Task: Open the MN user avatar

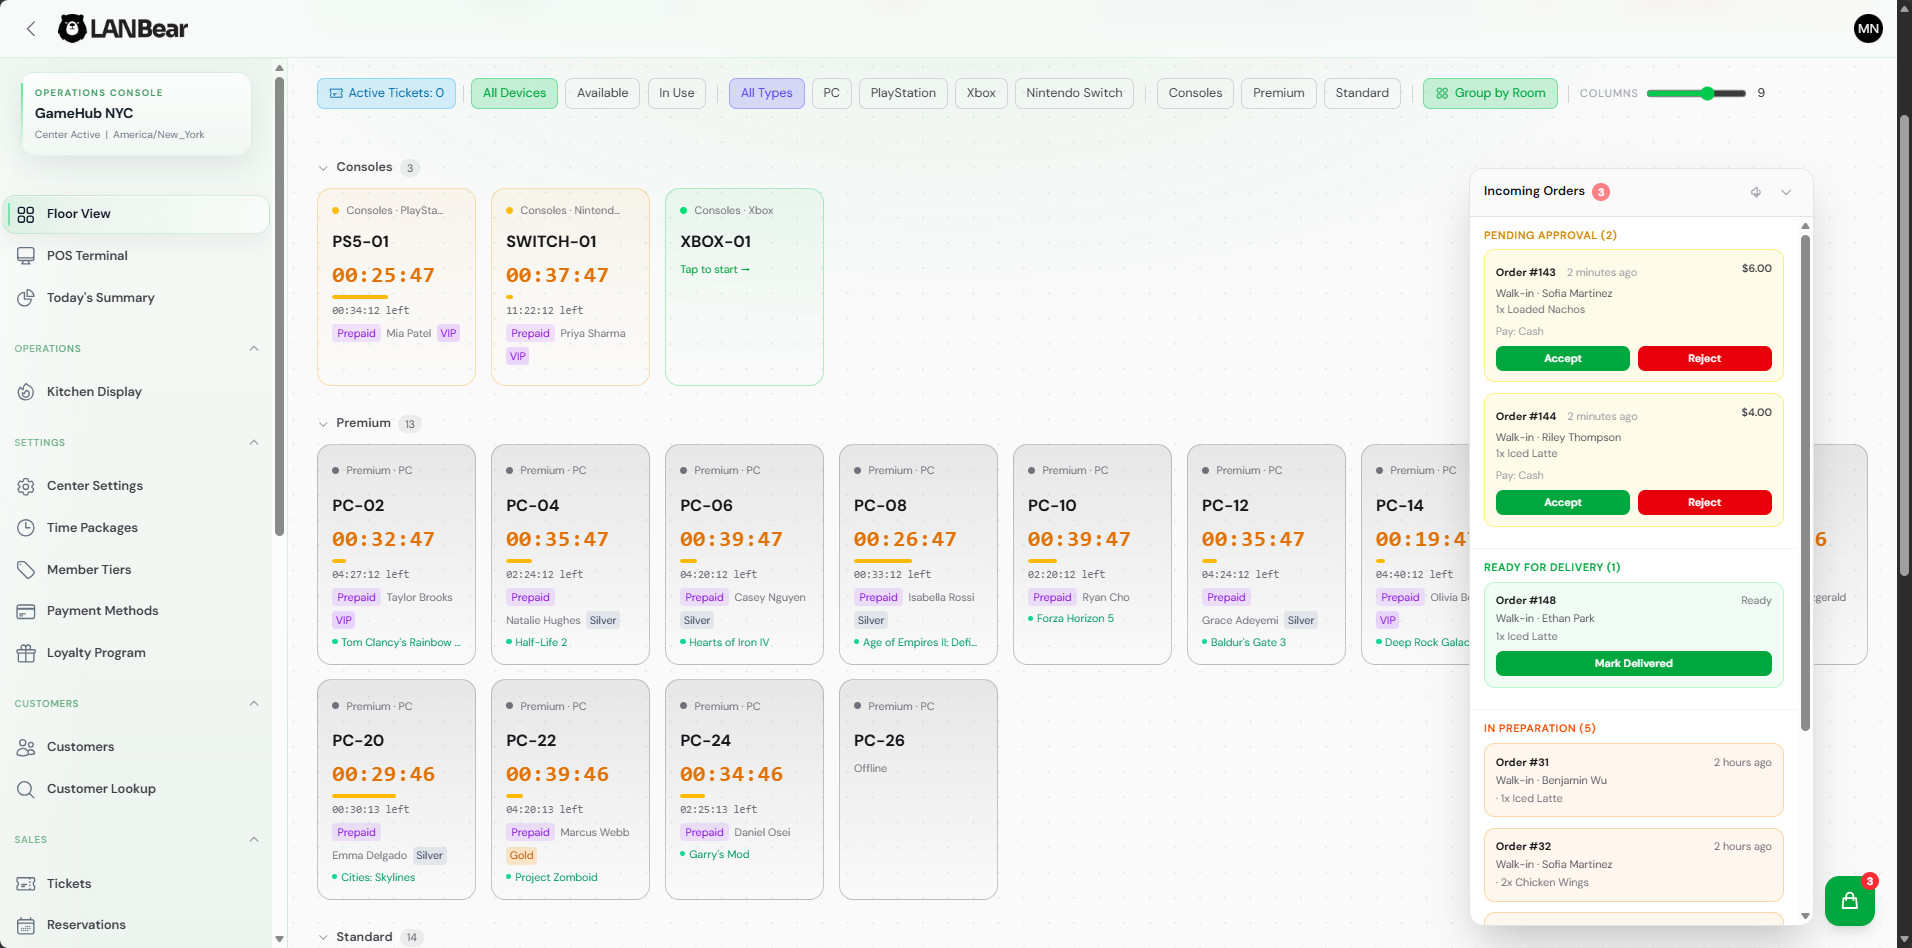Action: click(x=1868, y=29)
